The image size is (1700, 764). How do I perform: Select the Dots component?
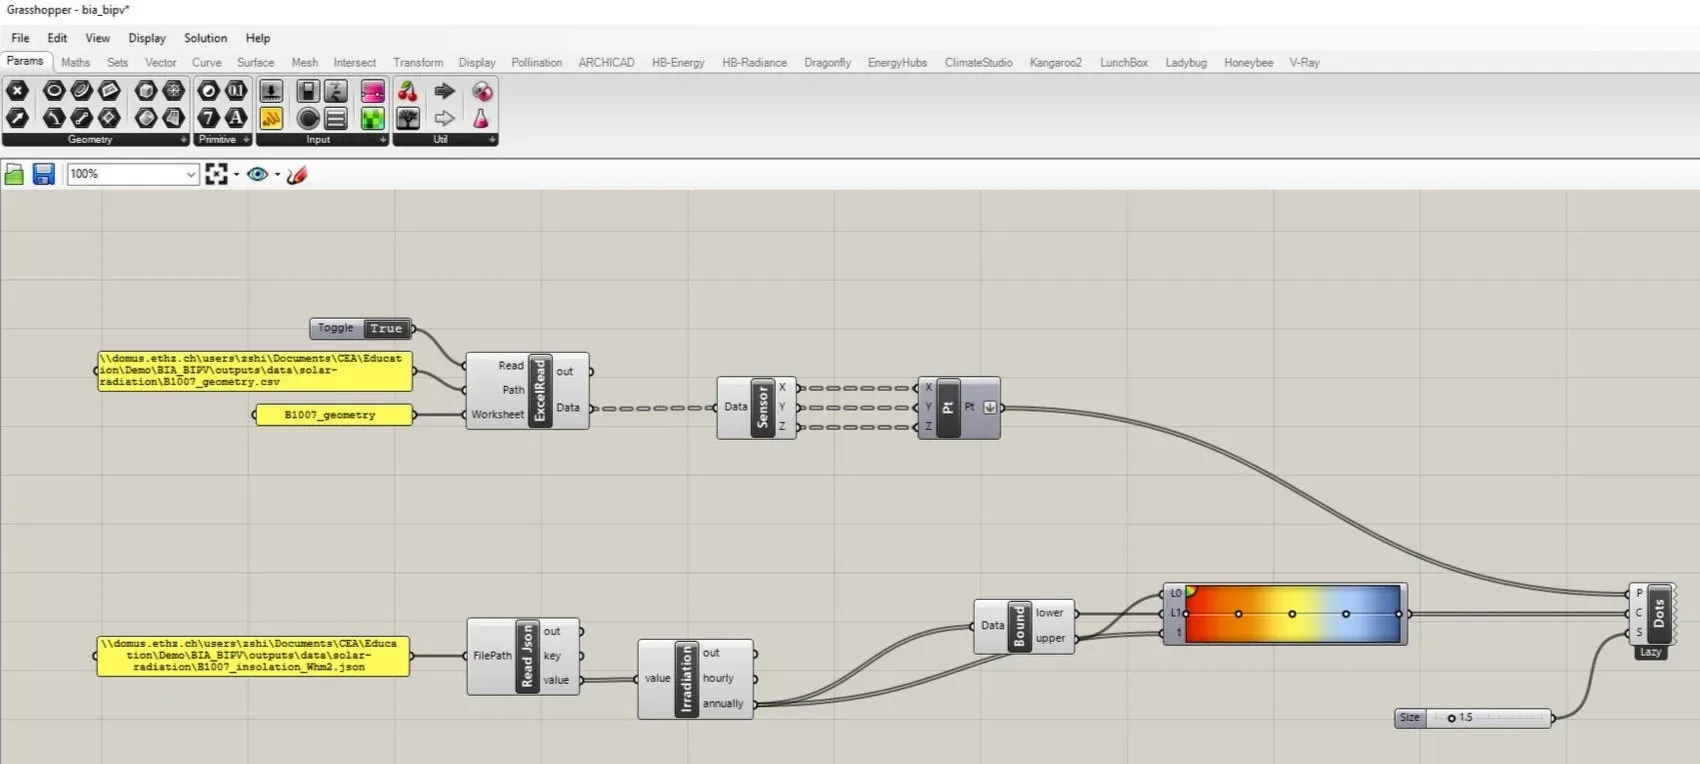pyautogui.click(x=1659, y=613)
